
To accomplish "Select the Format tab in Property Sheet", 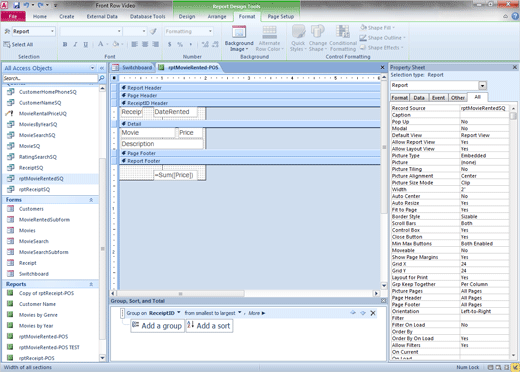I will tap(400, 98).
